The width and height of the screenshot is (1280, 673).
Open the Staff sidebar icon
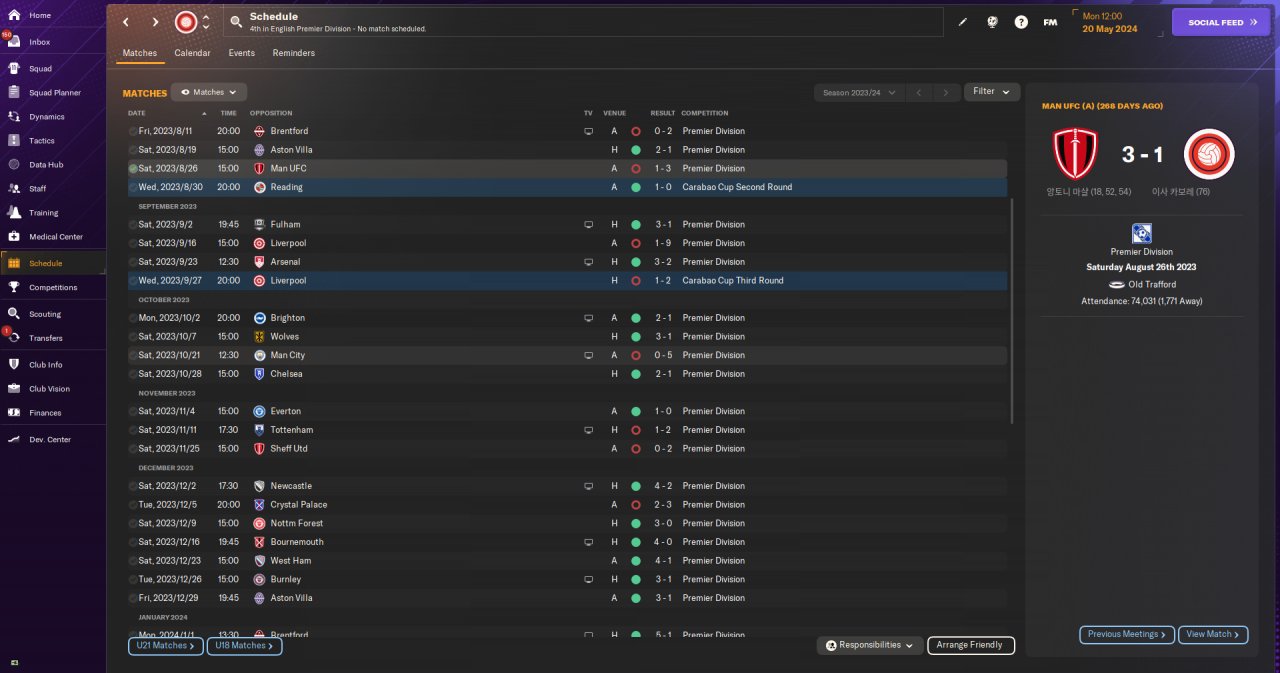(x=14, y=189)
